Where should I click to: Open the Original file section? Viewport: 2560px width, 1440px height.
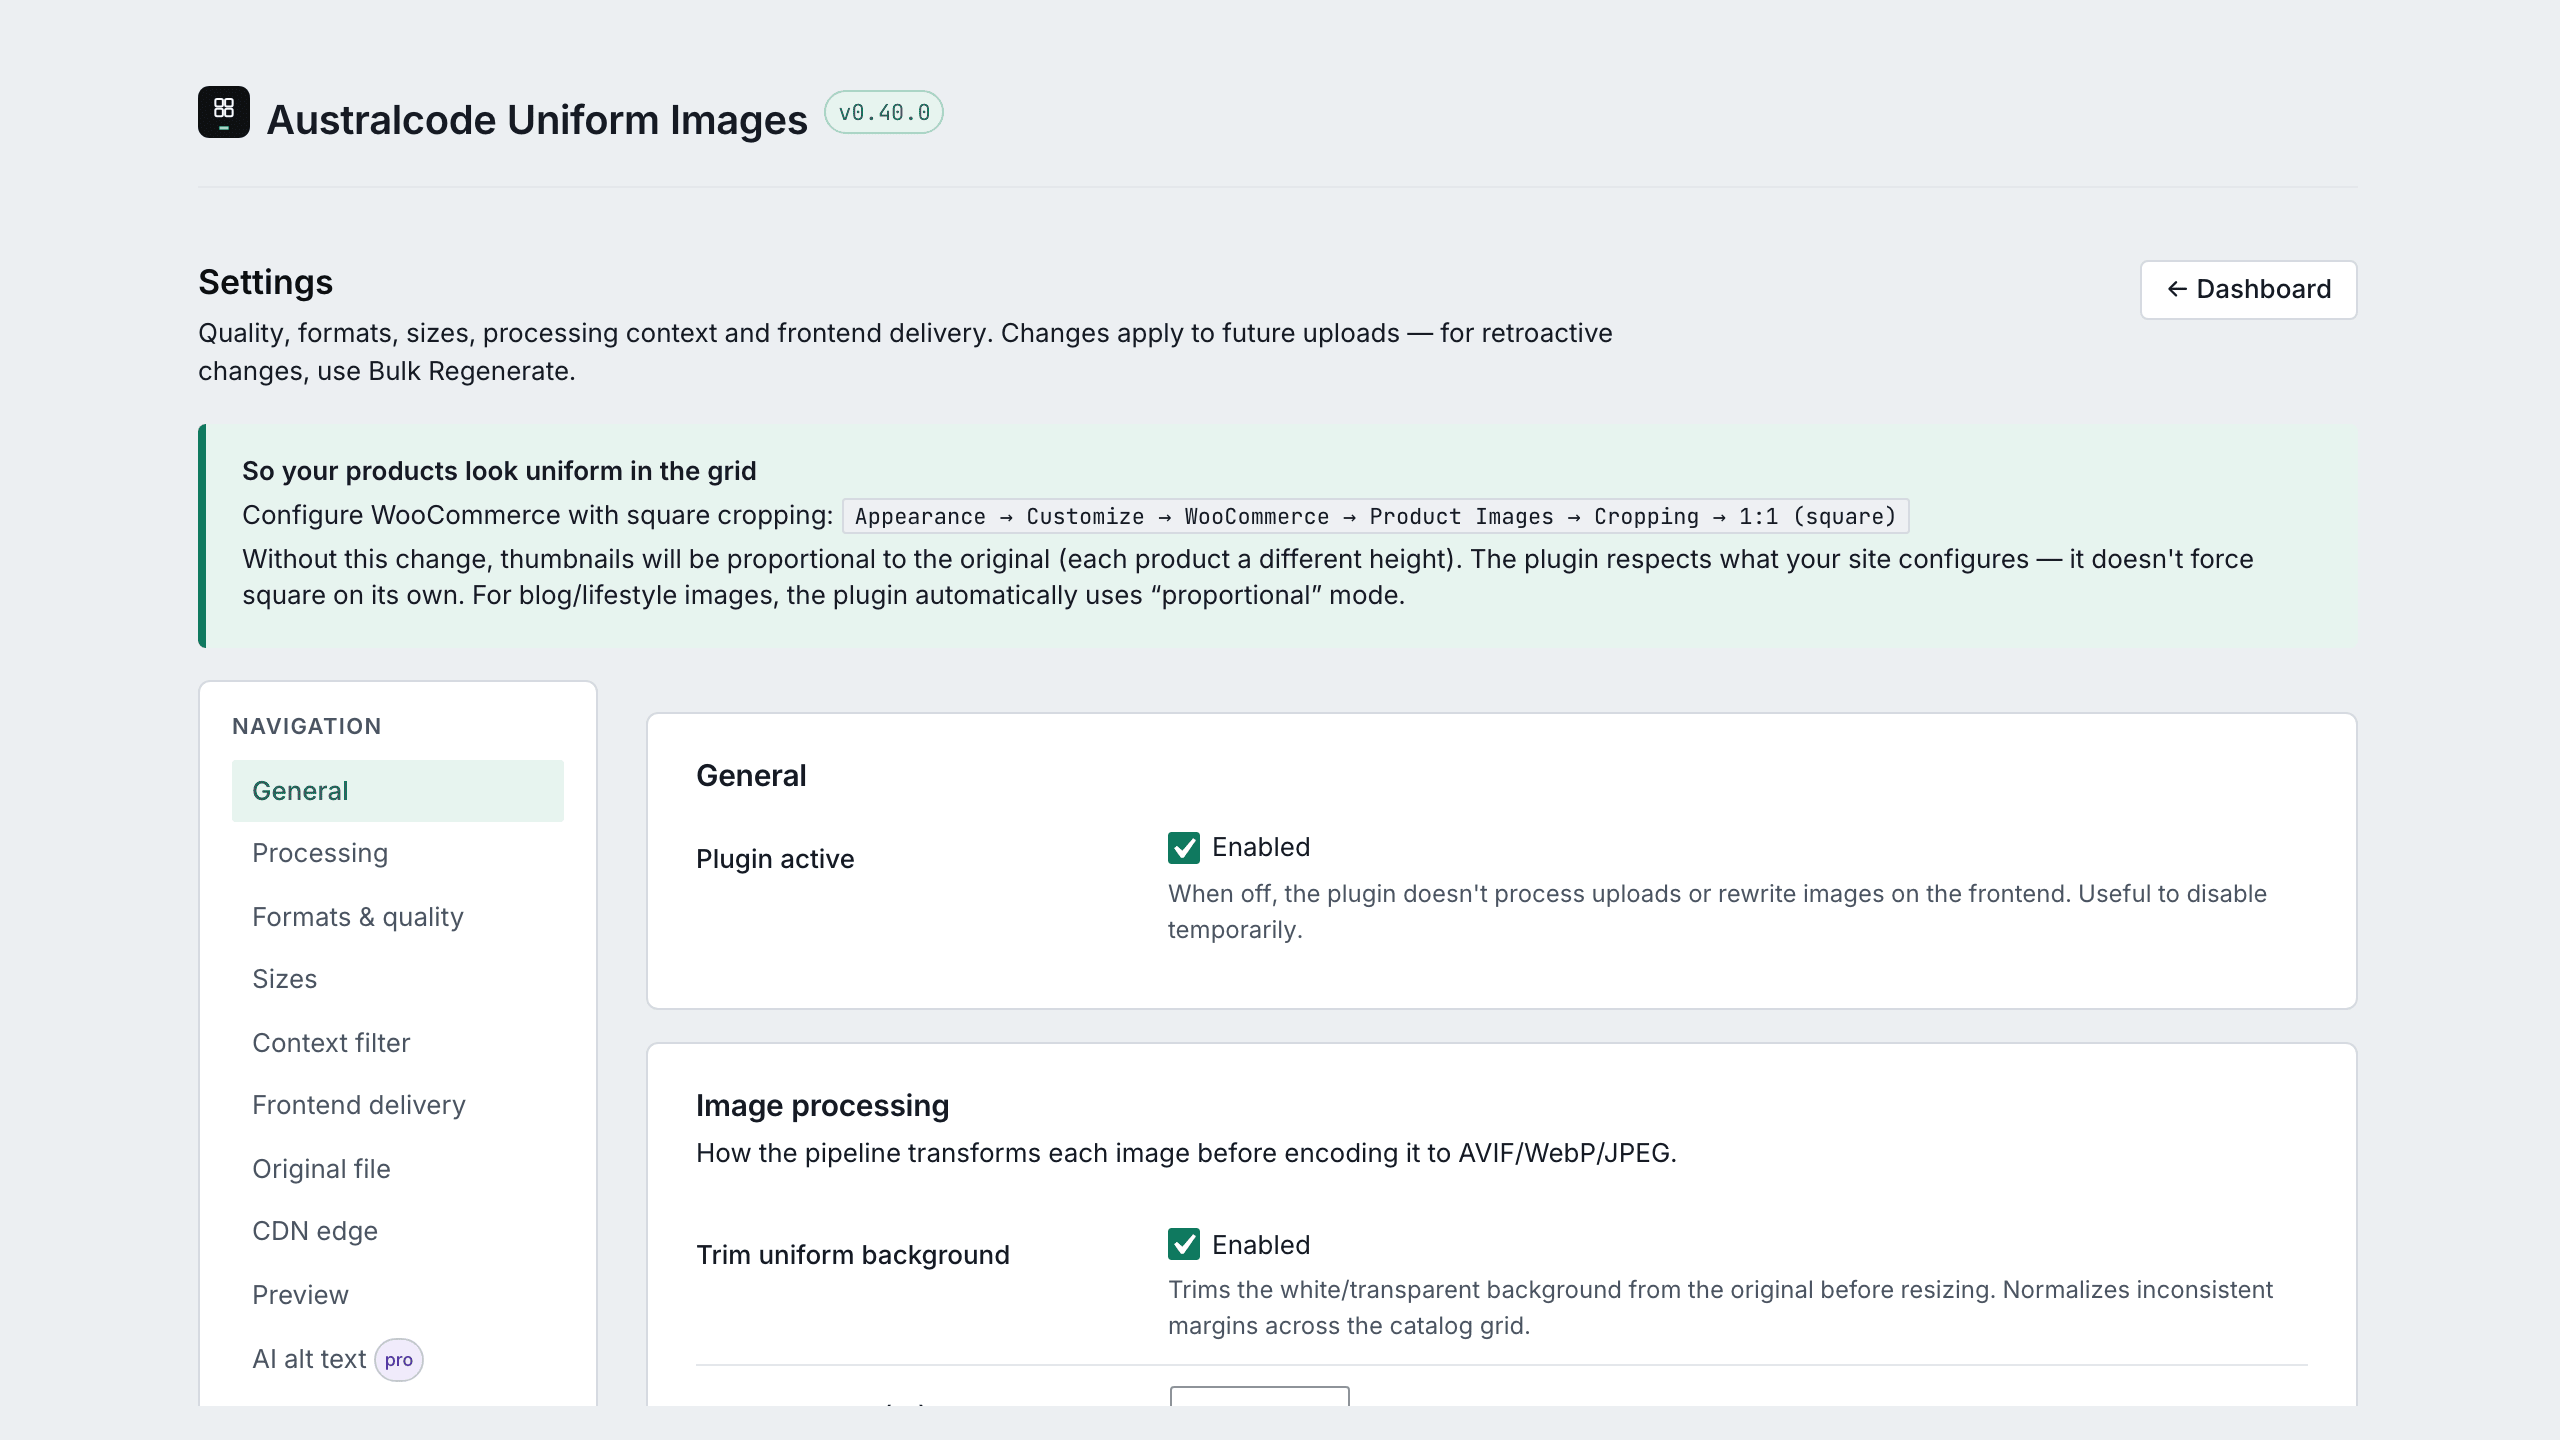398,1169
